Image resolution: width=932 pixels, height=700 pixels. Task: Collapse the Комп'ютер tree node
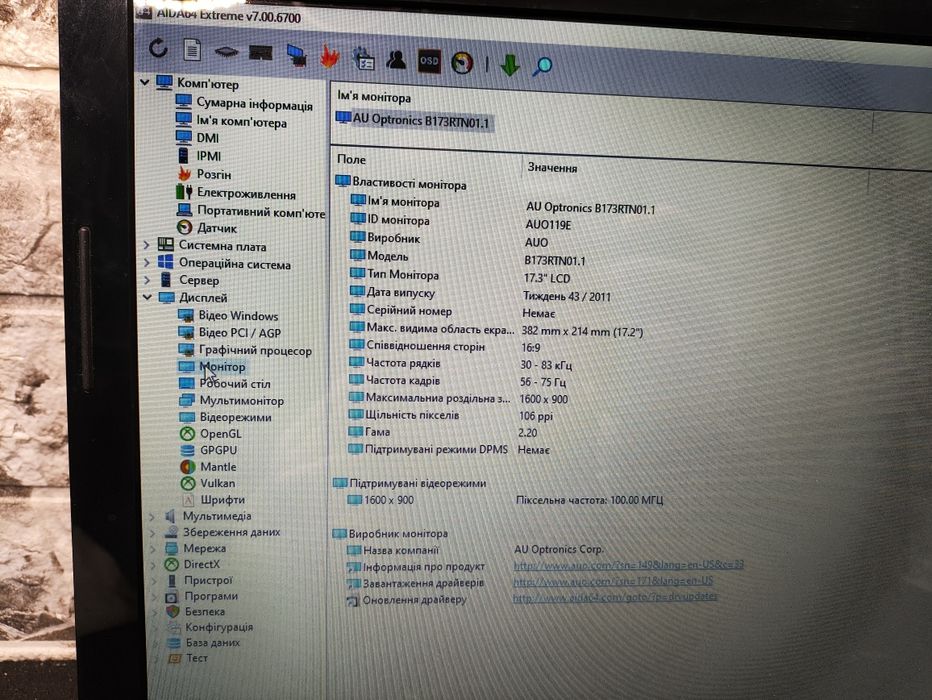point(144,81)
